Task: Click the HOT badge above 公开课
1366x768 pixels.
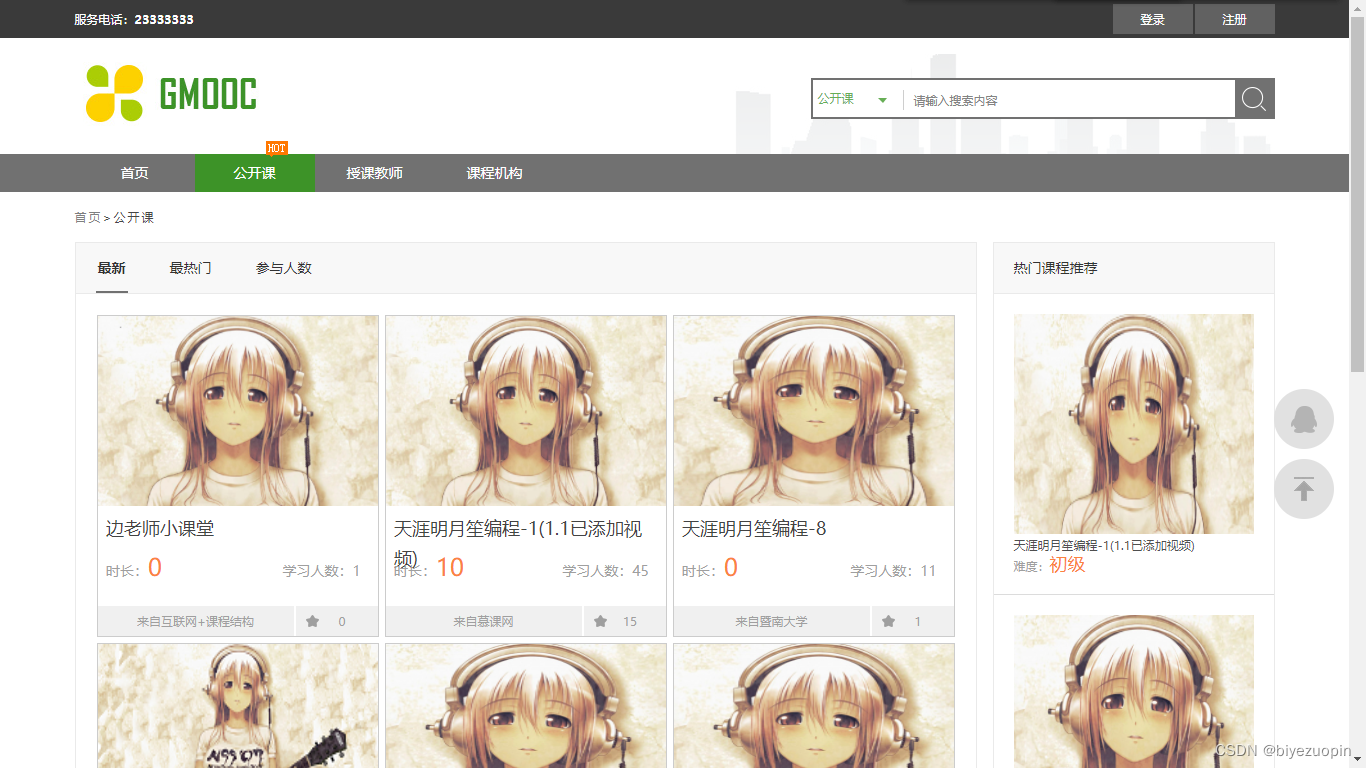Action: [x=276, y=148]
